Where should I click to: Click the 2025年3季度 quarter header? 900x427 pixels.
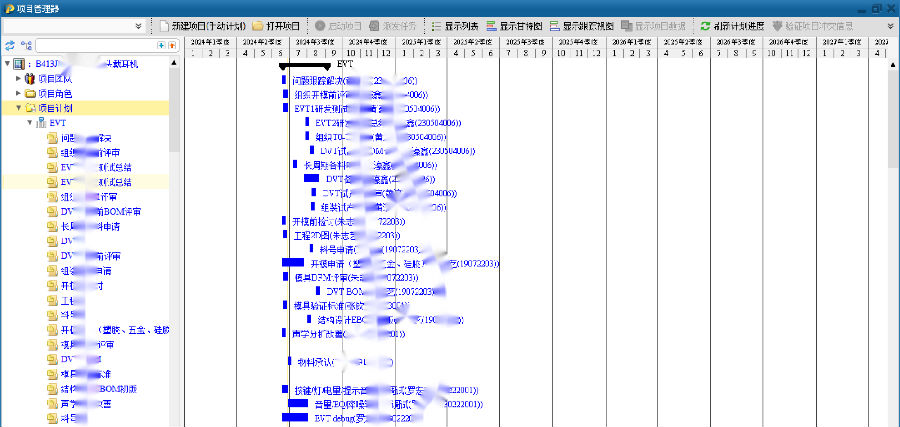click(x=526, y=42)
